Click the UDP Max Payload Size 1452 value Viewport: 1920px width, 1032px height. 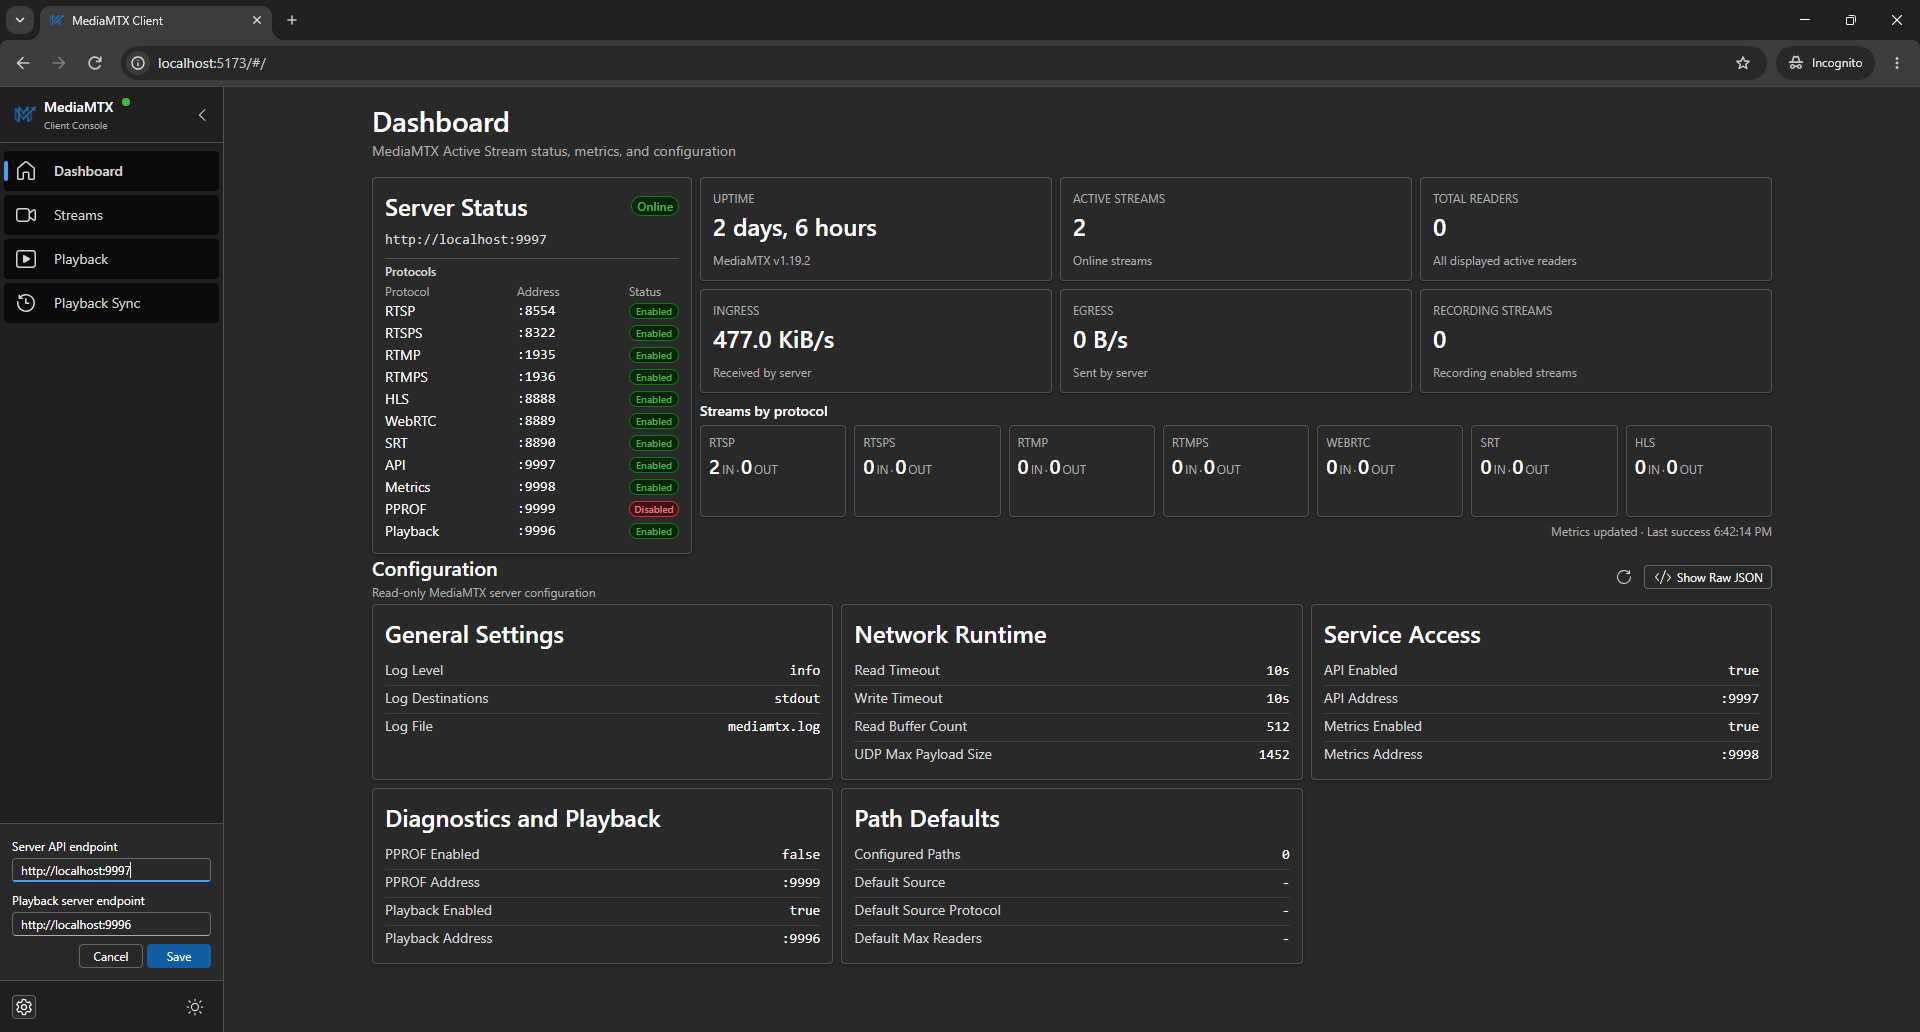click(1274, 755)
